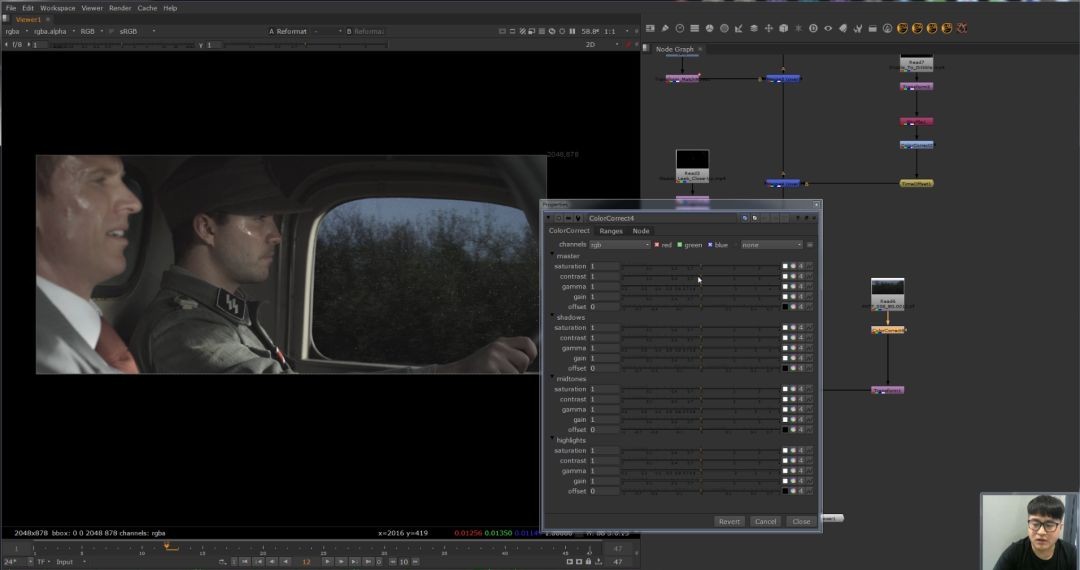Click the Cancel button
The width and height of the screenshot is (1080, 570).
(x=765, y=521)
